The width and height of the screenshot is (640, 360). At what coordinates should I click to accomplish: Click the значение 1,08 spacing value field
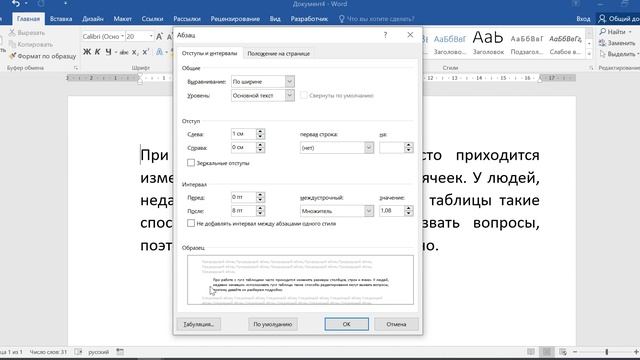[x=391, y=211]
